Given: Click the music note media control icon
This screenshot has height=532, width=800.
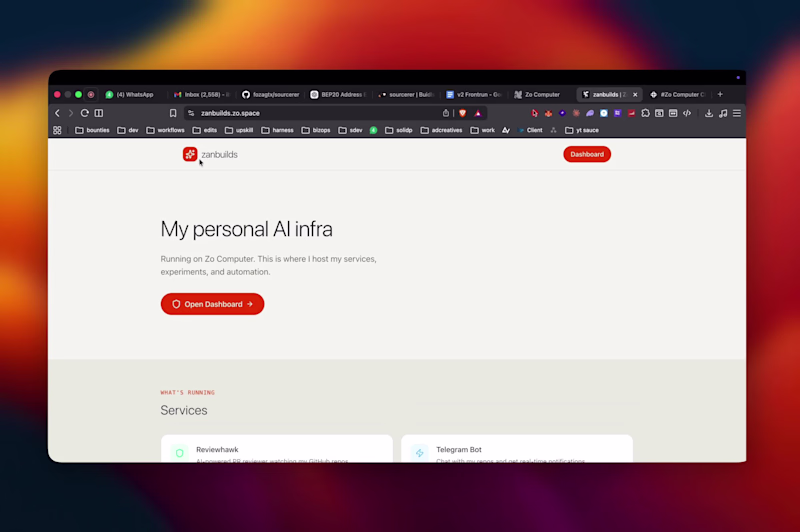Looking at the screenshot, I should point(723,113).
